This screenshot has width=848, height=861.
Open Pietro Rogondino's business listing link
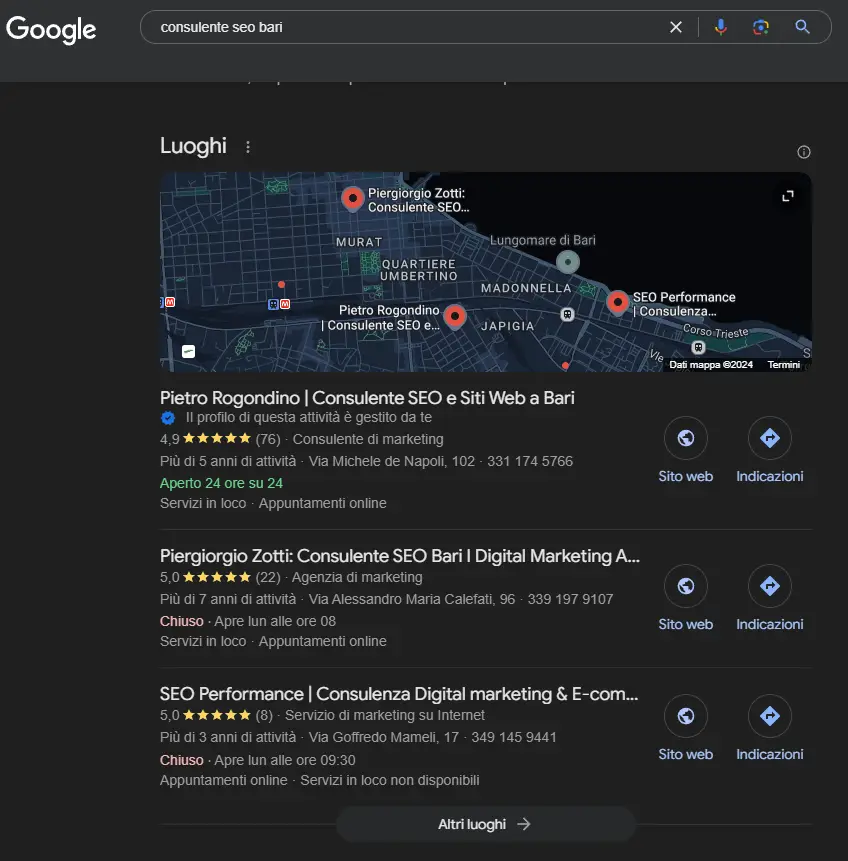click(x=366, y=397)
